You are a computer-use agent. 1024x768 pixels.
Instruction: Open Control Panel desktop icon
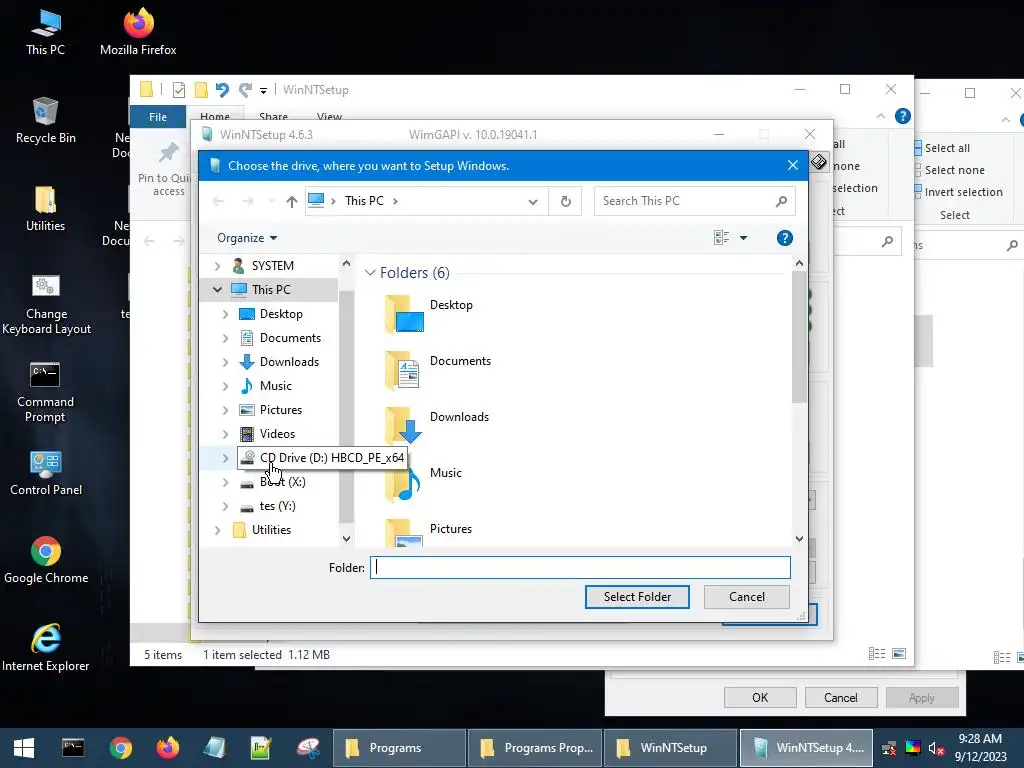click(x=46, y=473)
